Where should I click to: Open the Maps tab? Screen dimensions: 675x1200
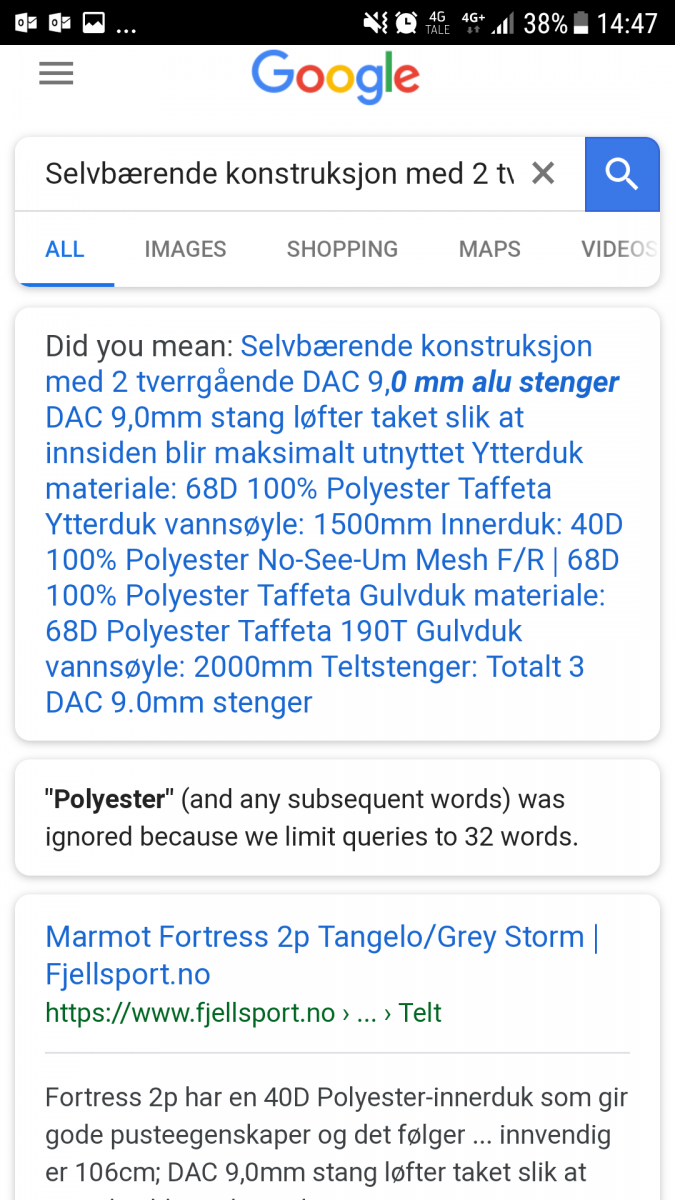(x=489, y=249)
